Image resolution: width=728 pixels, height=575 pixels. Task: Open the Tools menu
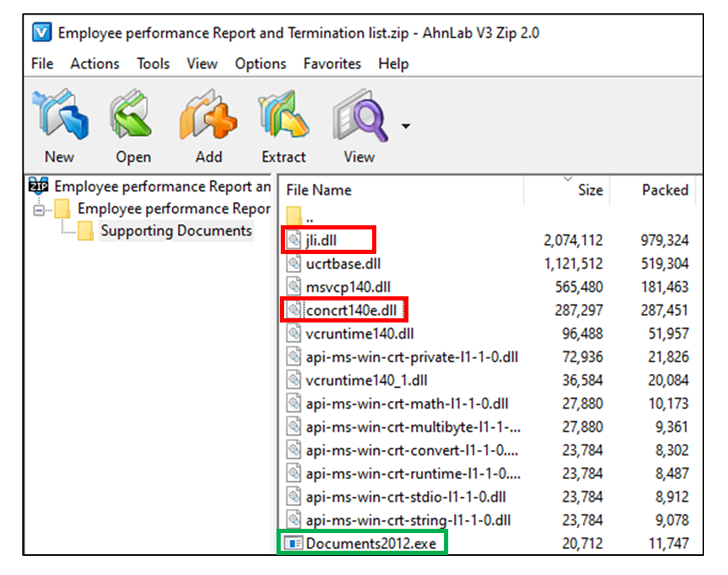[153, 64]
